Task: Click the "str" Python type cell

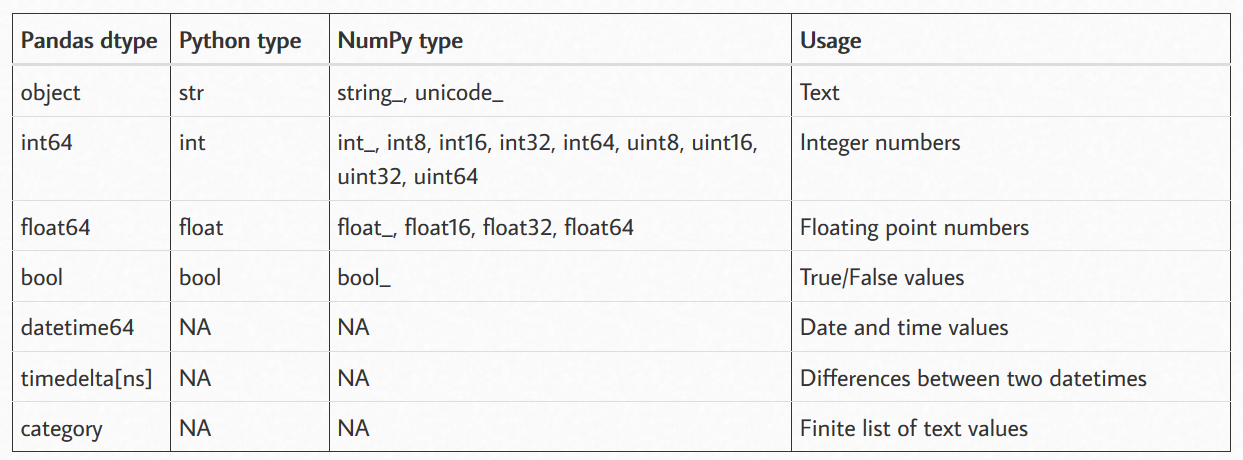Action: 192,92
